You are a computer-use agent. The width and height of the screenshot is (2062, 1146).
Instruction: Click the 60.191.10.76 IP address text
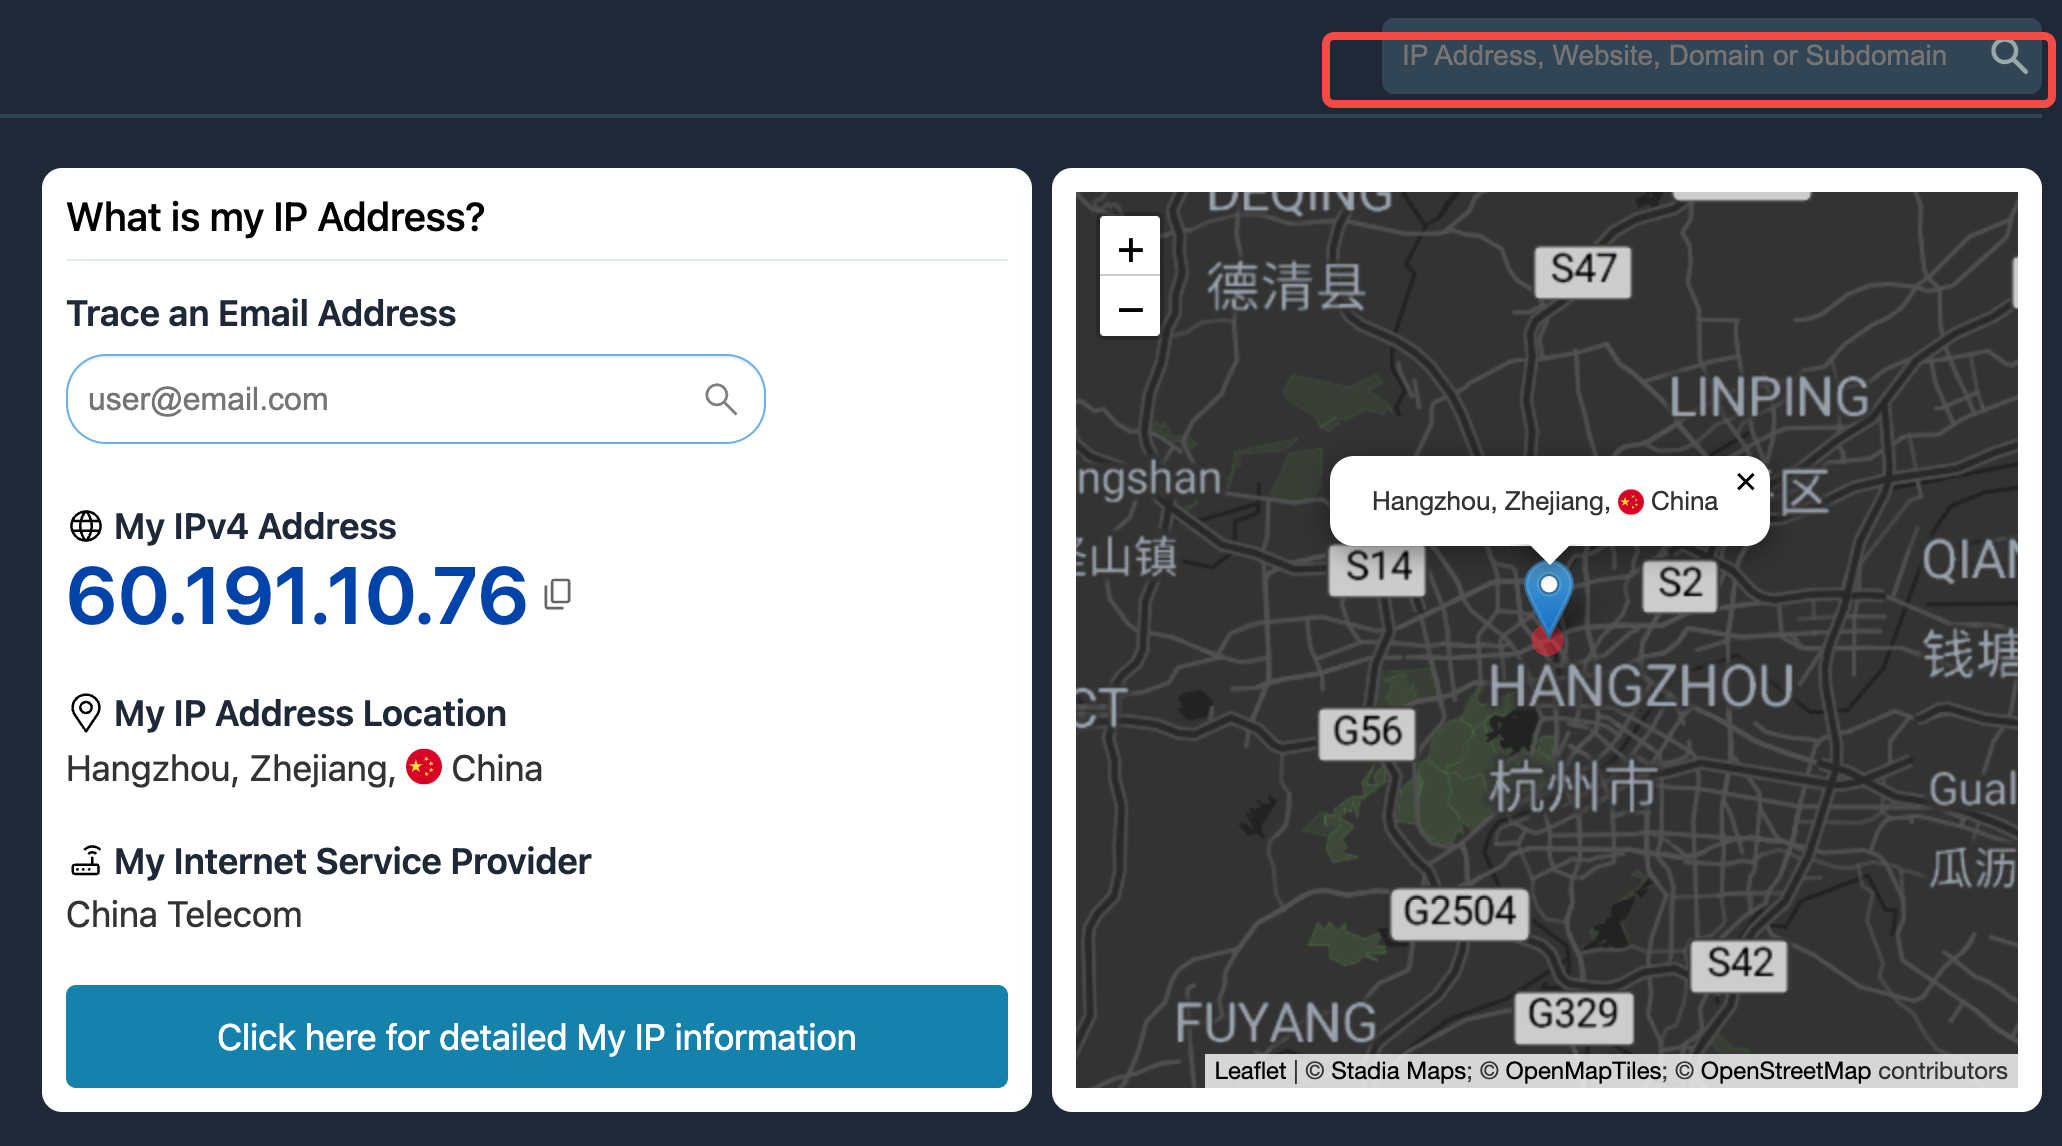[297, 596]
